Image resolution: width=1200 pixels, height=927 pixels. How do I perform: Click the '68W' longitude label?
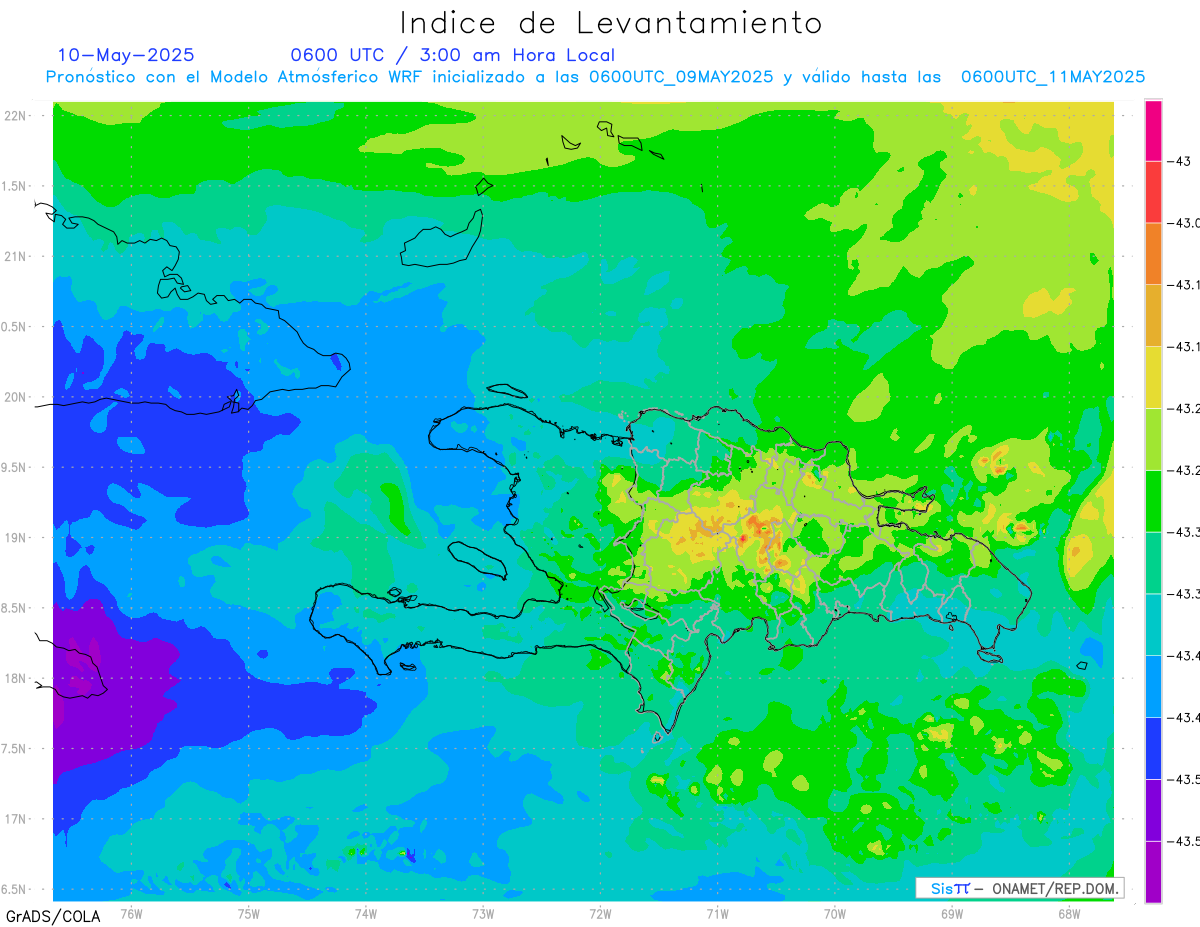1069,914
